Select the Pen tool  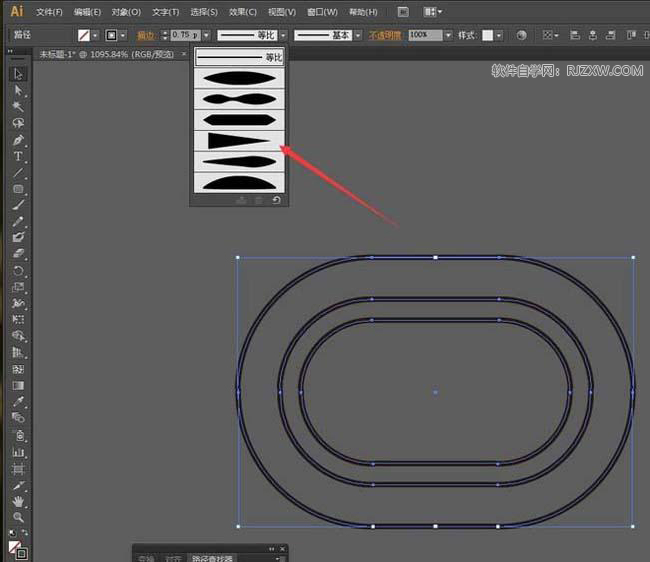18,140
